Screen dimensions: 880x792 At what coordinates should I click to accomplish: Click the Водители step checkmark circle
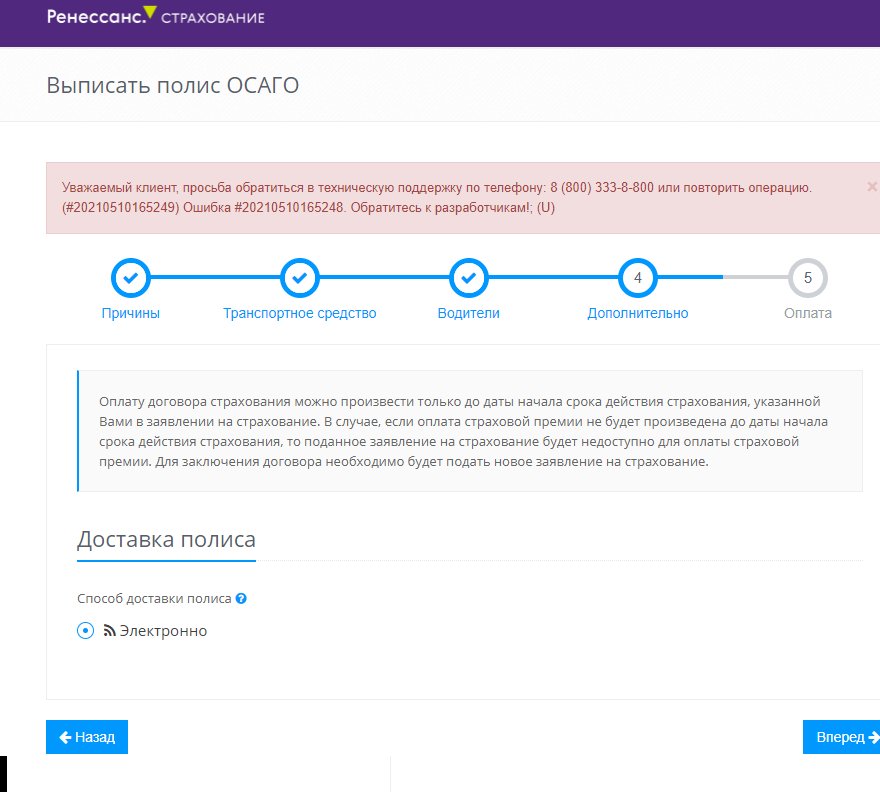pos(469,277)
